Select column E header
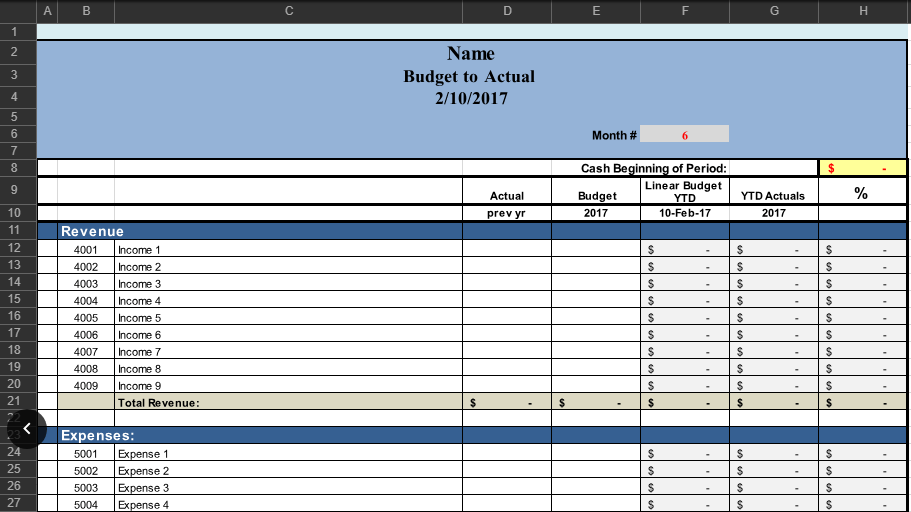Image resolution: width=911 pixels, height=512 pixels. click(x=596, y=11)
